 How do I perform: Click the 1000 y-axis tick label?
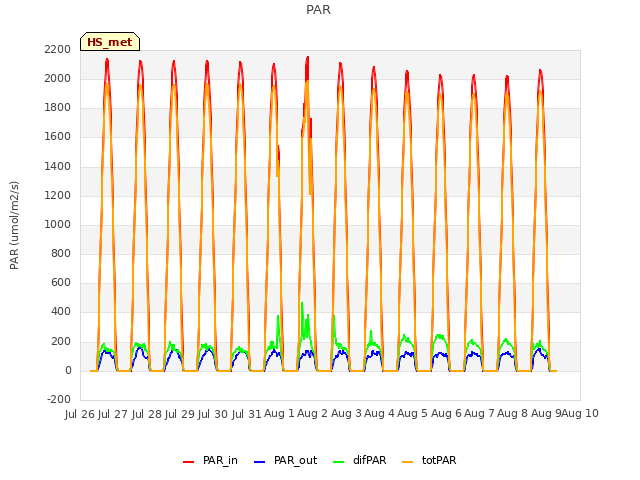click(58, 224)
